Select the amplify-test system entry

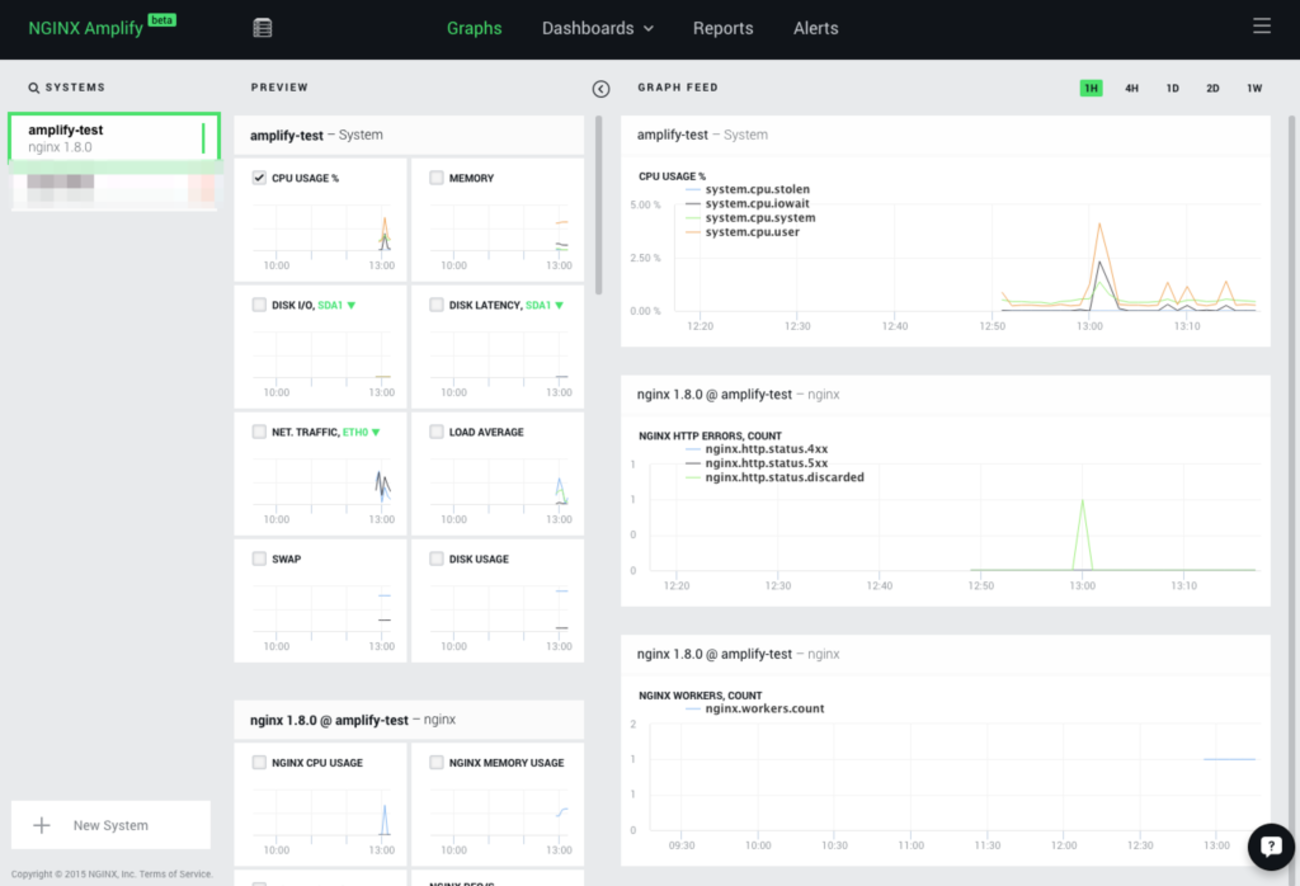coord(114,137)
